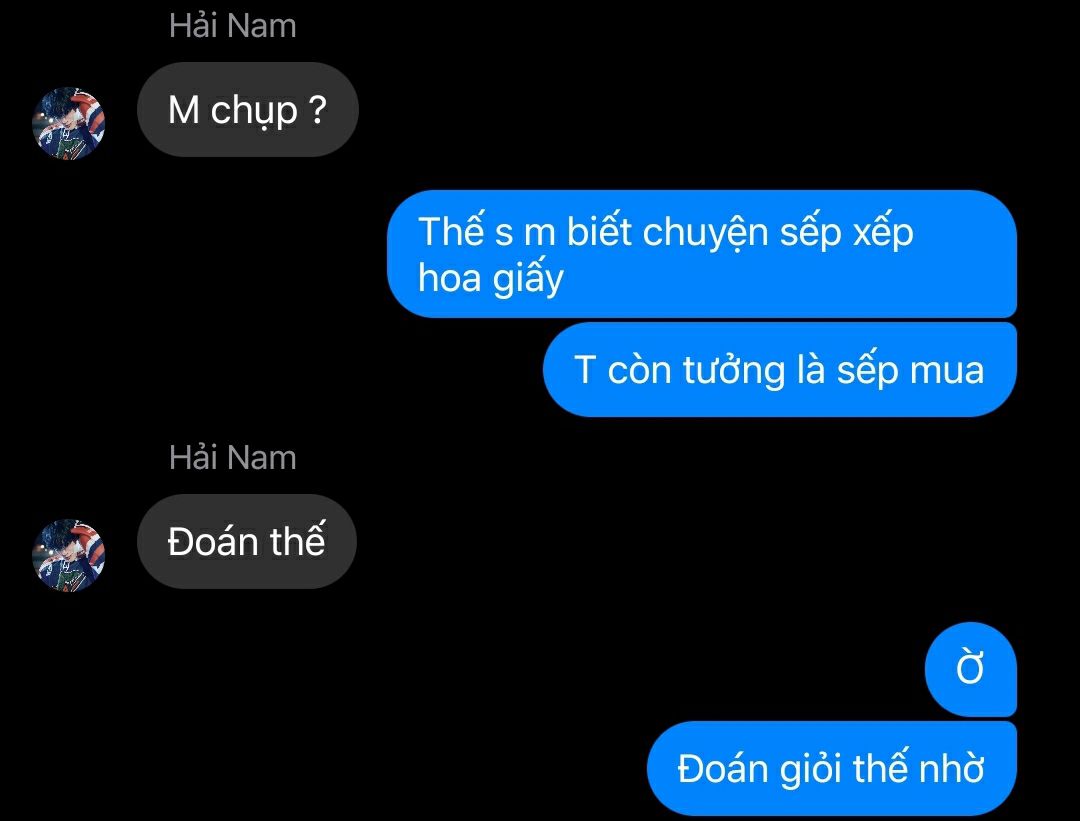Tap Hải Nam's avatar next to "Đoán thế"
Screen dimensions: 1080x821
(68, 555)
